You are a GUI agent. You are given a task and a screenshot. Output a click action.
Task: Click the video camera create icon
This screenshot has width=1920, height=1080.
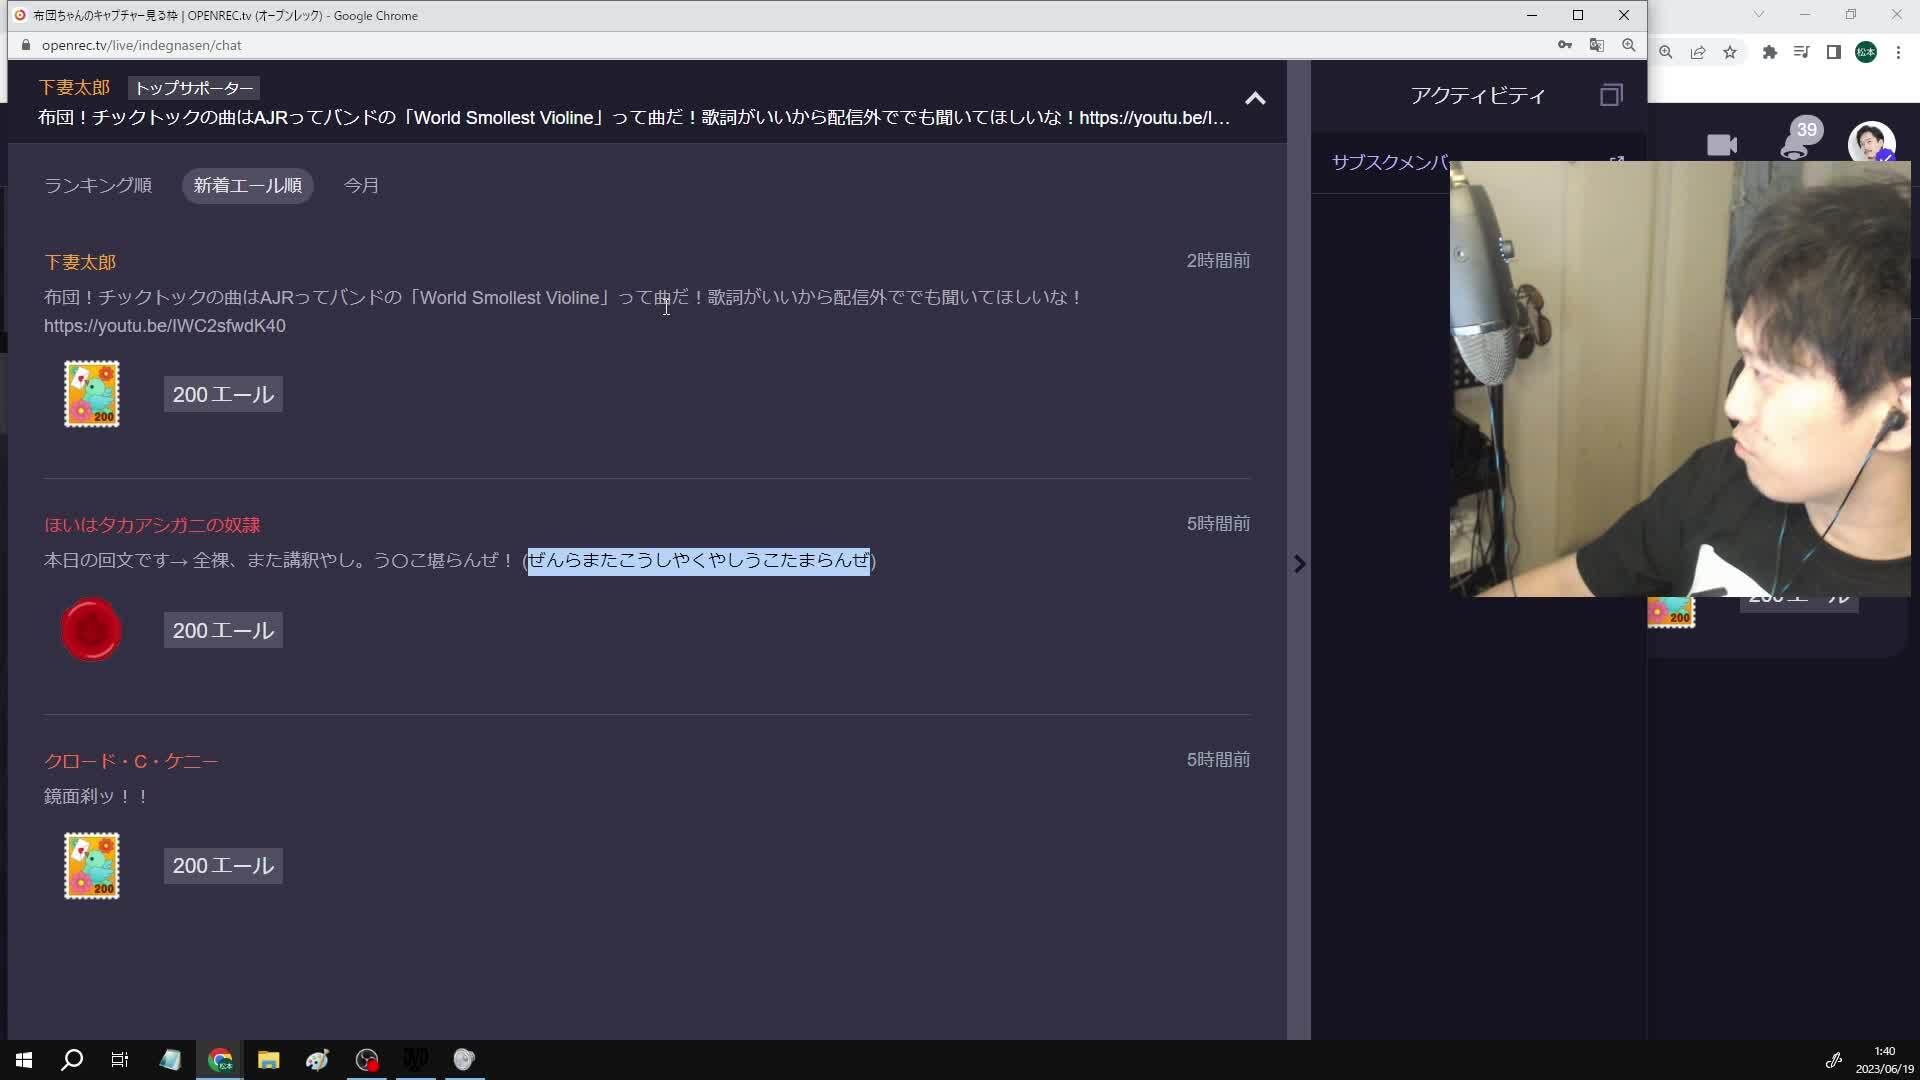(x=1721, y=145)
